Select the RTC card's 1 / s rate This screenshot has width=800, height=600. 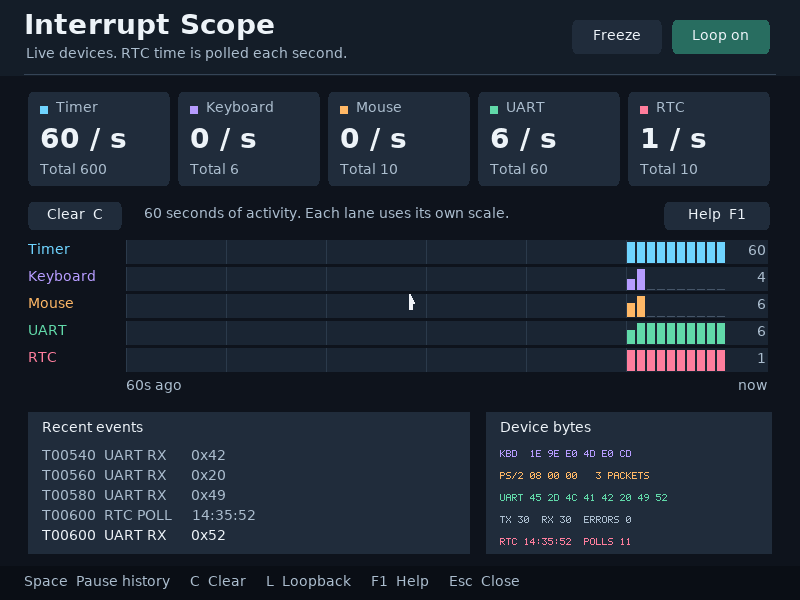point(673,138)
